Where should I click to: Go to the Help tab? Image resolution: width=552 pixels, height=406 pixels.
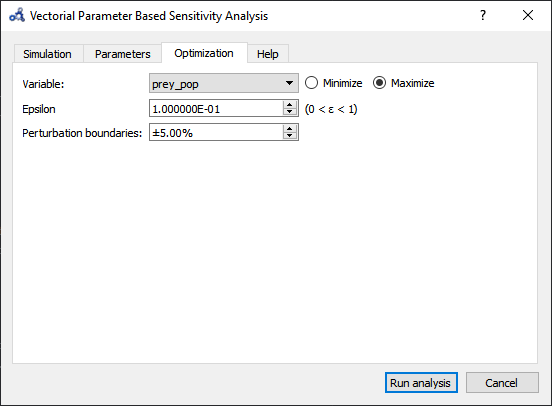268,54
